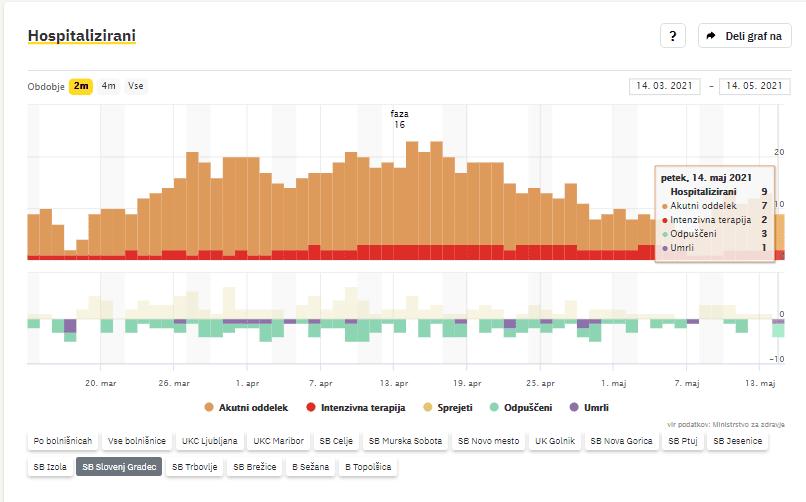Screen dimensions: 806x502
Task: Click the start date field 14. 03. 2021
Action: tap(665, 86)
